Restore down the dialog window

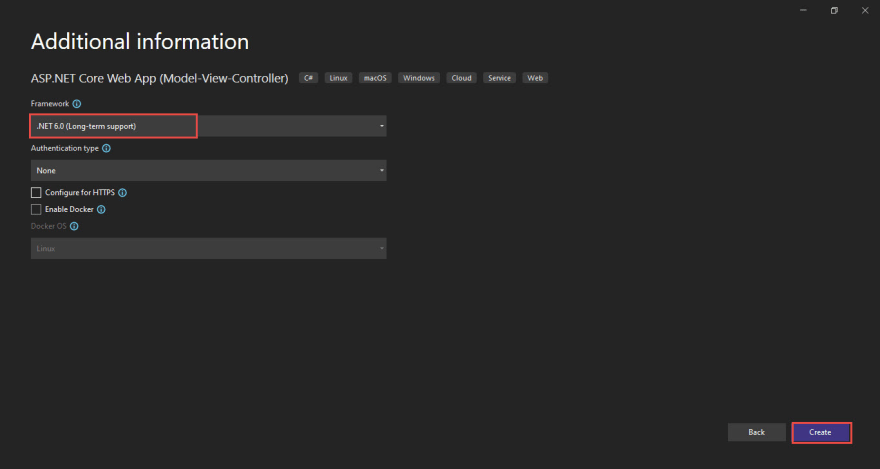[x=835, y=10]
